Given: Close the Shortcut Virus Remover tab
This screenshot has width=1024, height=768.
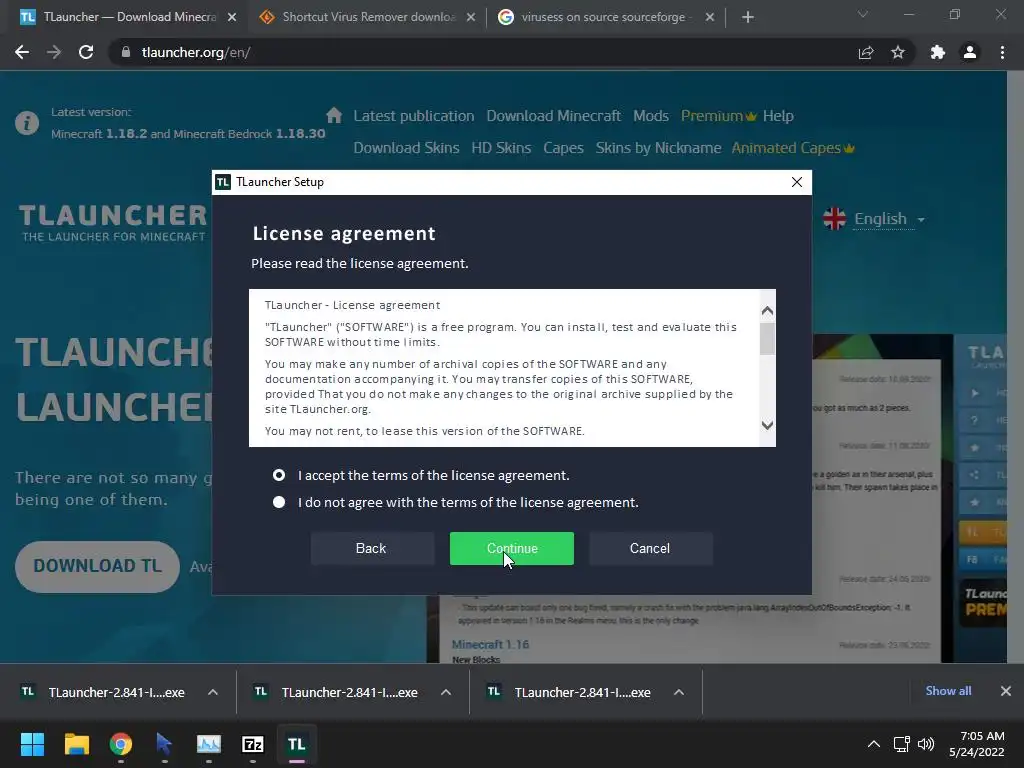Looking at the screenshot, I should (x=471, y=18).
